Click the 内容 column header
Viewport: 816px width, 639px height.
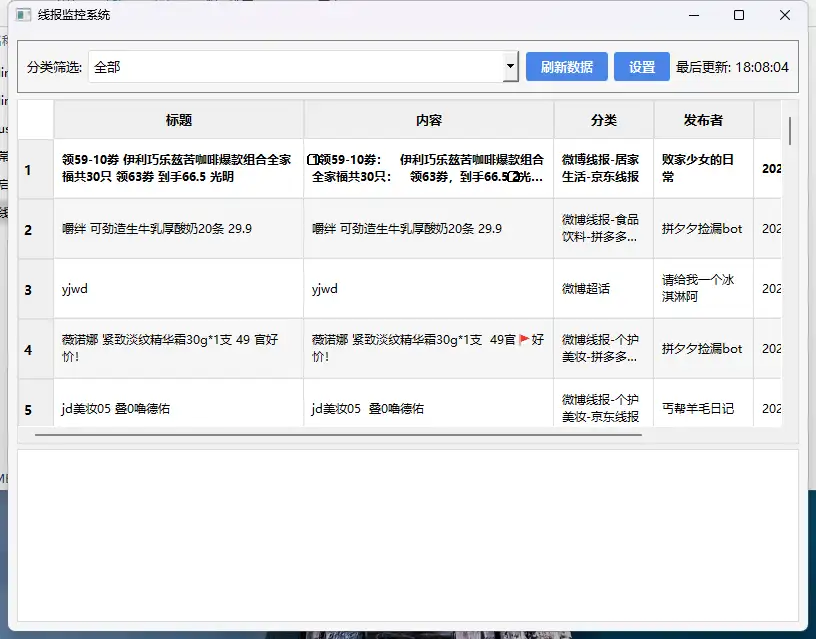tap(429, 120)
